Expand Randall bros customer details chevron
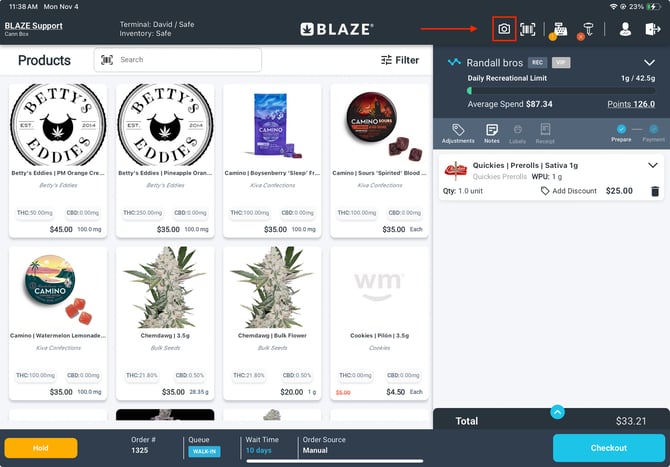Viewport: 670px width, 467px height. (649, 63)
